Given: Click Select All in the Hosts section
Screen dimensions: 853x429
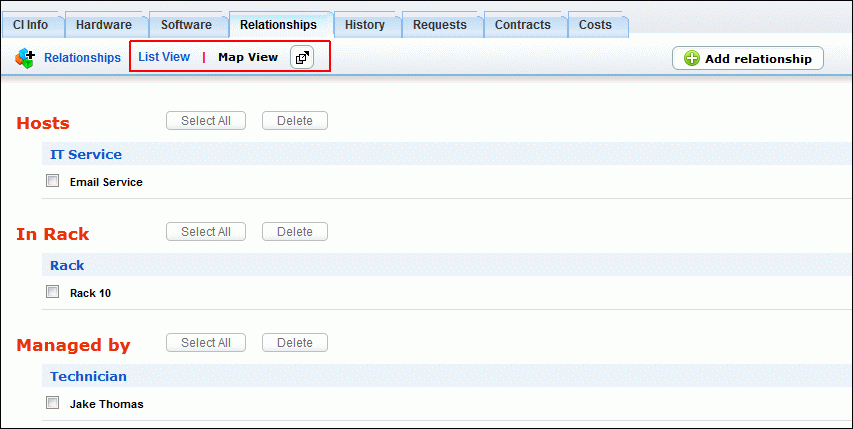Looking at the screenshot, I should click(x=206, y=121).
